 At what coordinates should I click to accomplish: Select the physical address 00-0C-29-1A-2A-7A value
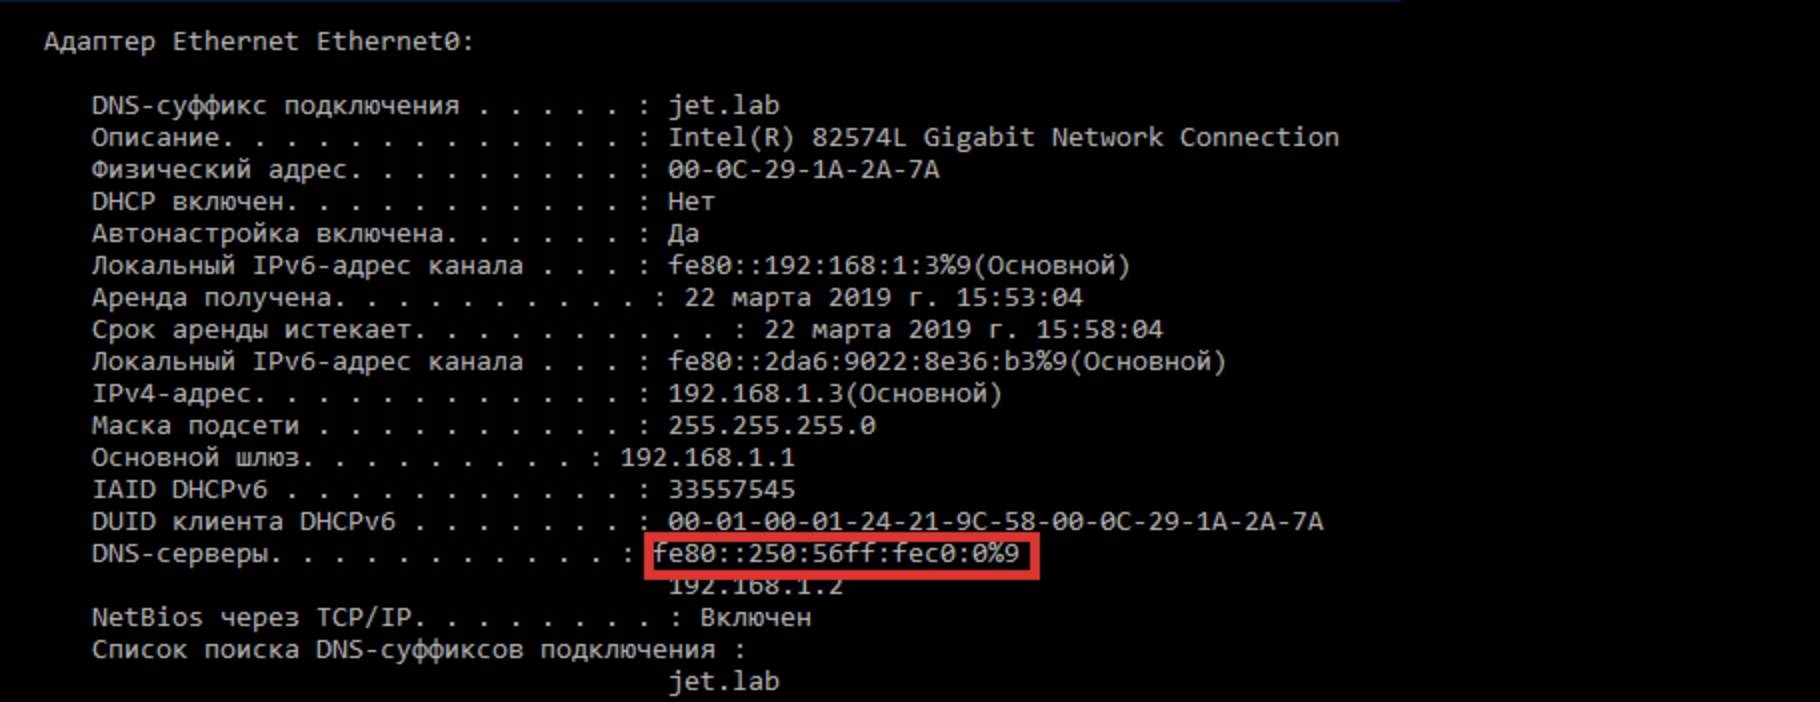click(x=803, y=170)
